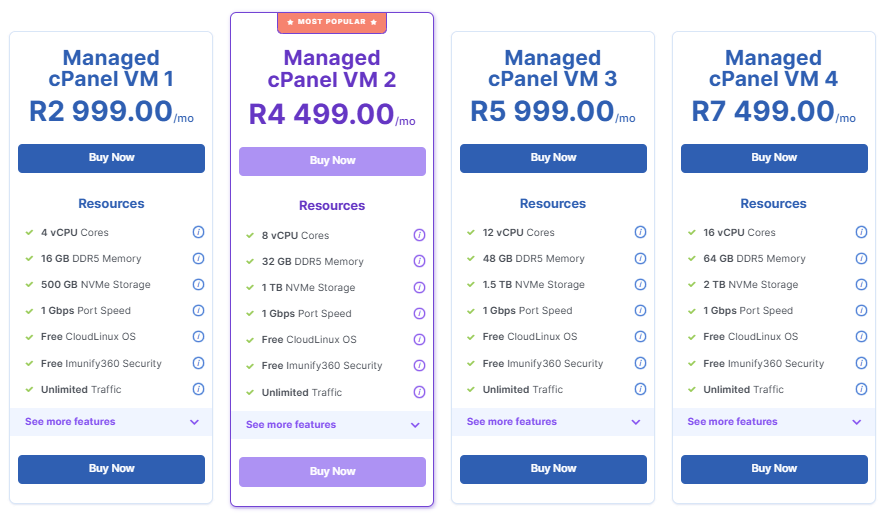
Task: Expand See more features for cPanel VM 1
Action: 111,422
